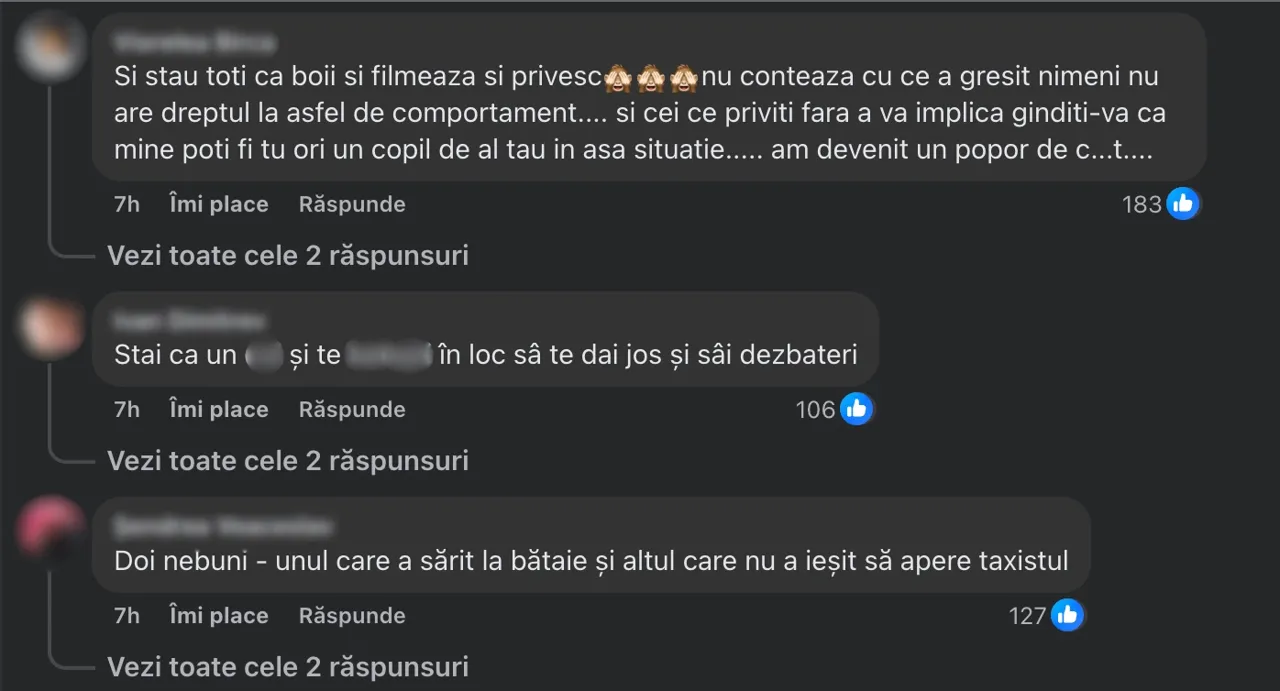Expand the 2 replies under the second comment
1280x691 pixels.
(x=288, y=460)
